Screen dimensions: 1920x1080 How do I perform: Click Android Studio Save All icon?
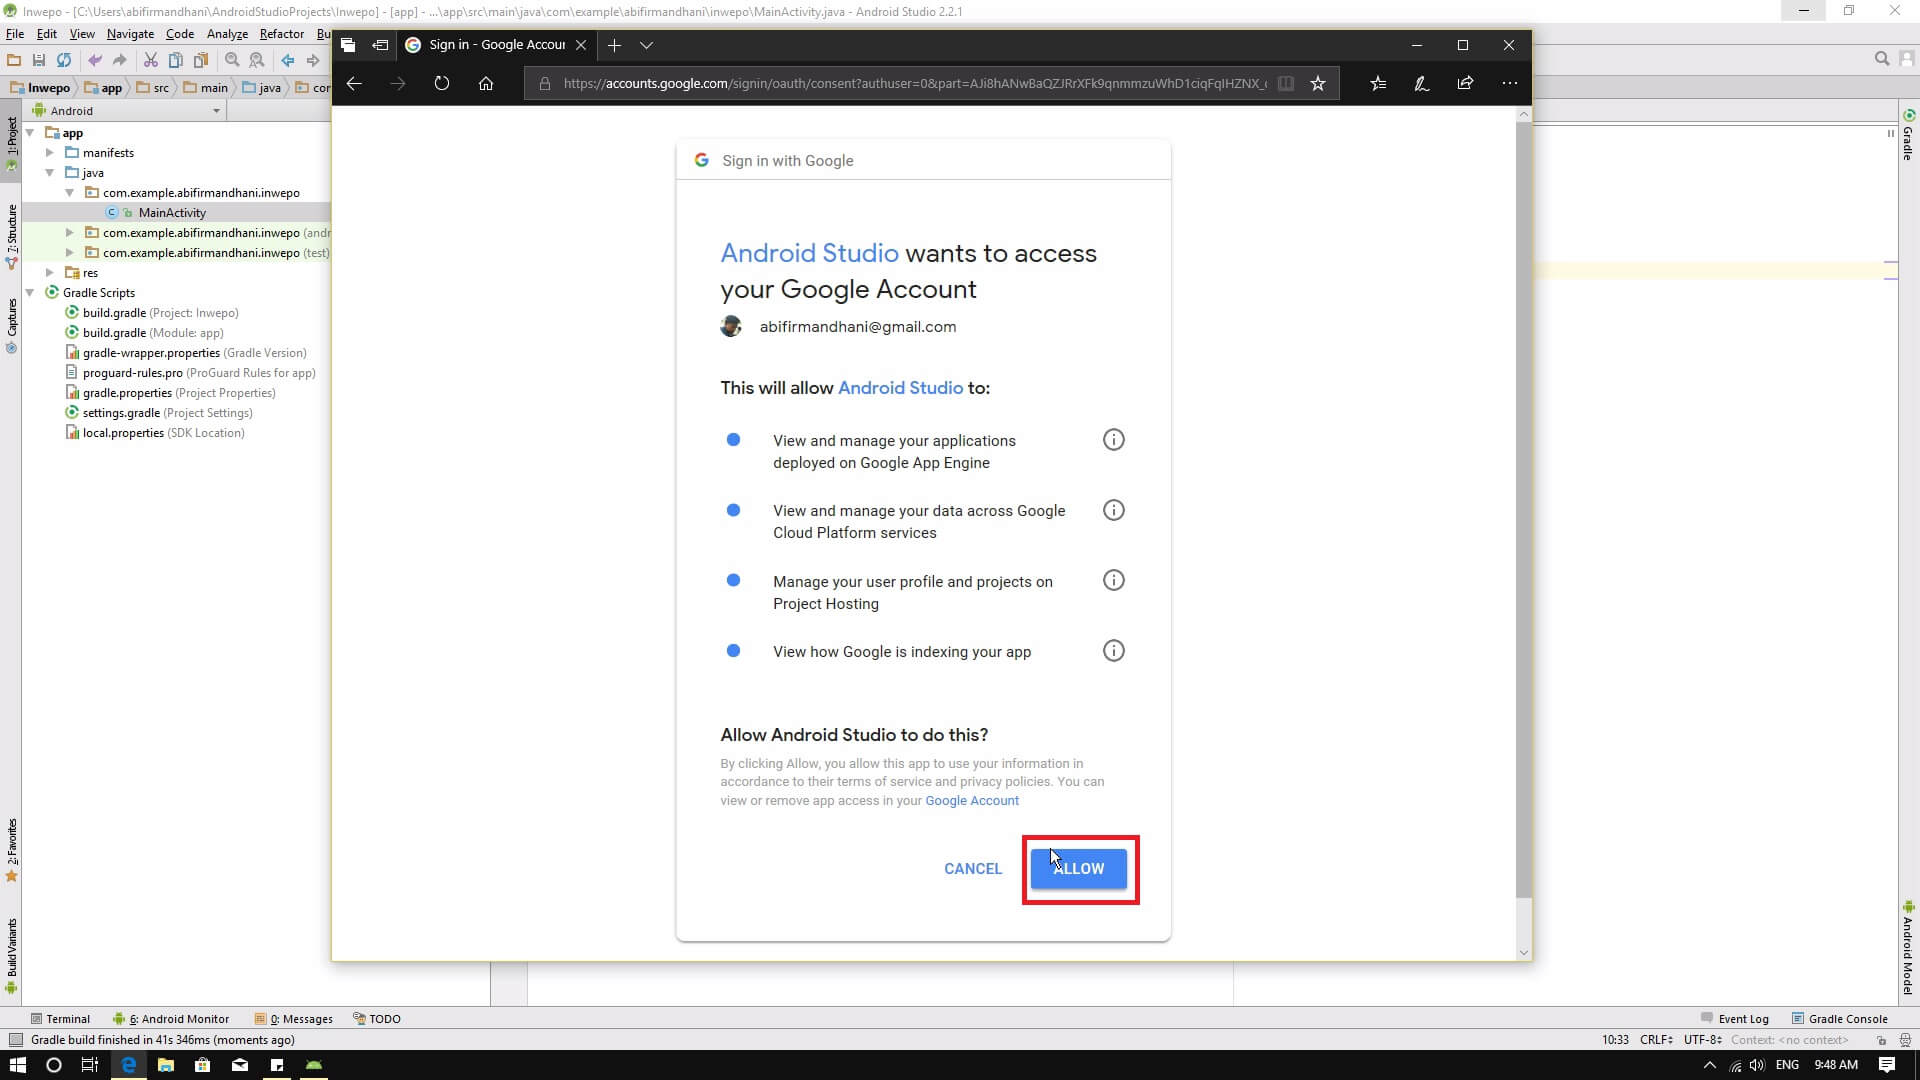[x=39, y=61]
